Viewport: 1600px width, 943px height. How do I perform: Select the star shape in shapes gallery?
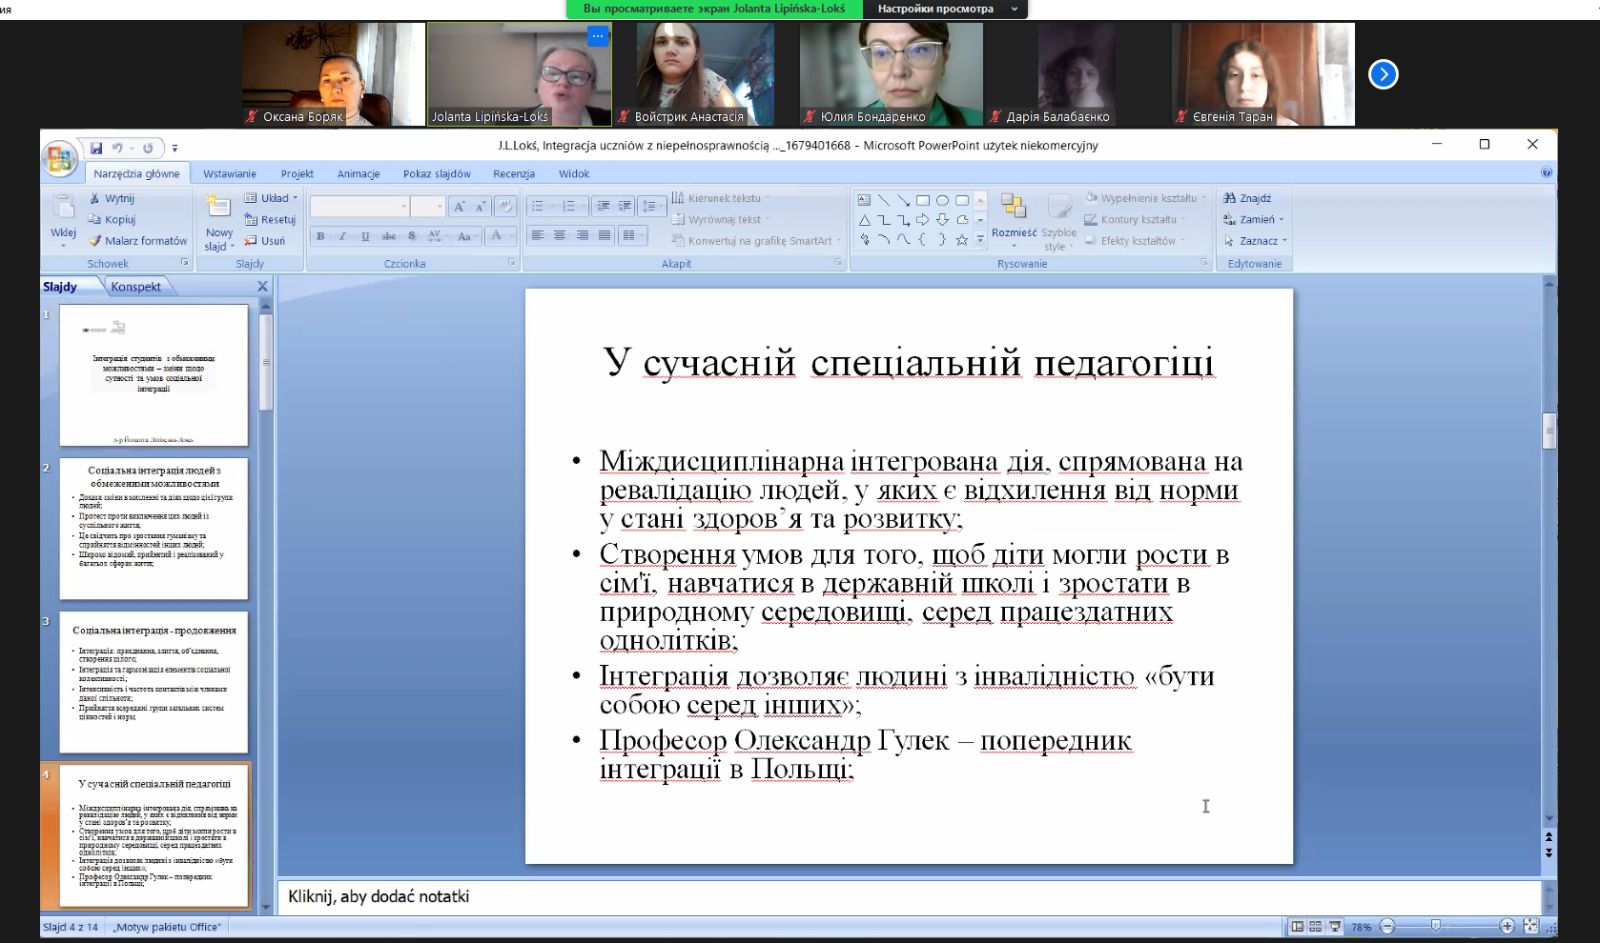pyautogui.click(x=961, y=240)
